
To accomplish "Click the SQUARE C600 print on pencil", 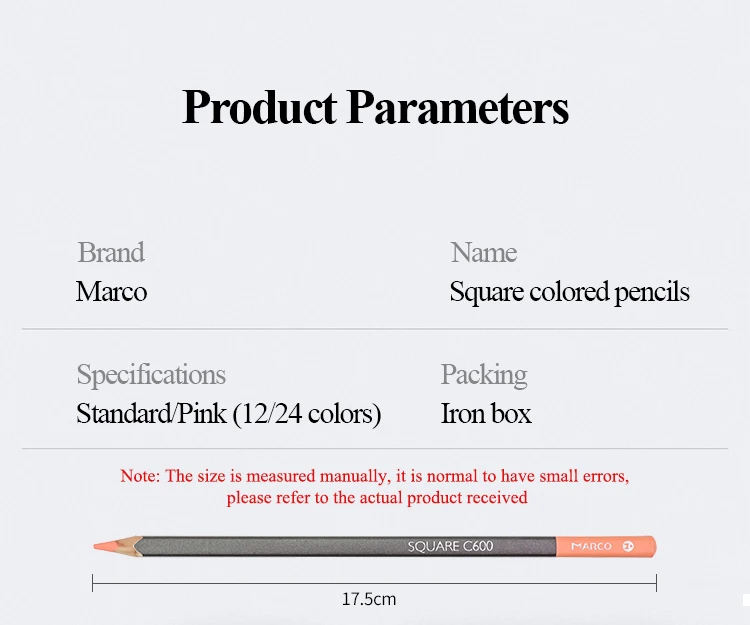I will click(450, 546).
